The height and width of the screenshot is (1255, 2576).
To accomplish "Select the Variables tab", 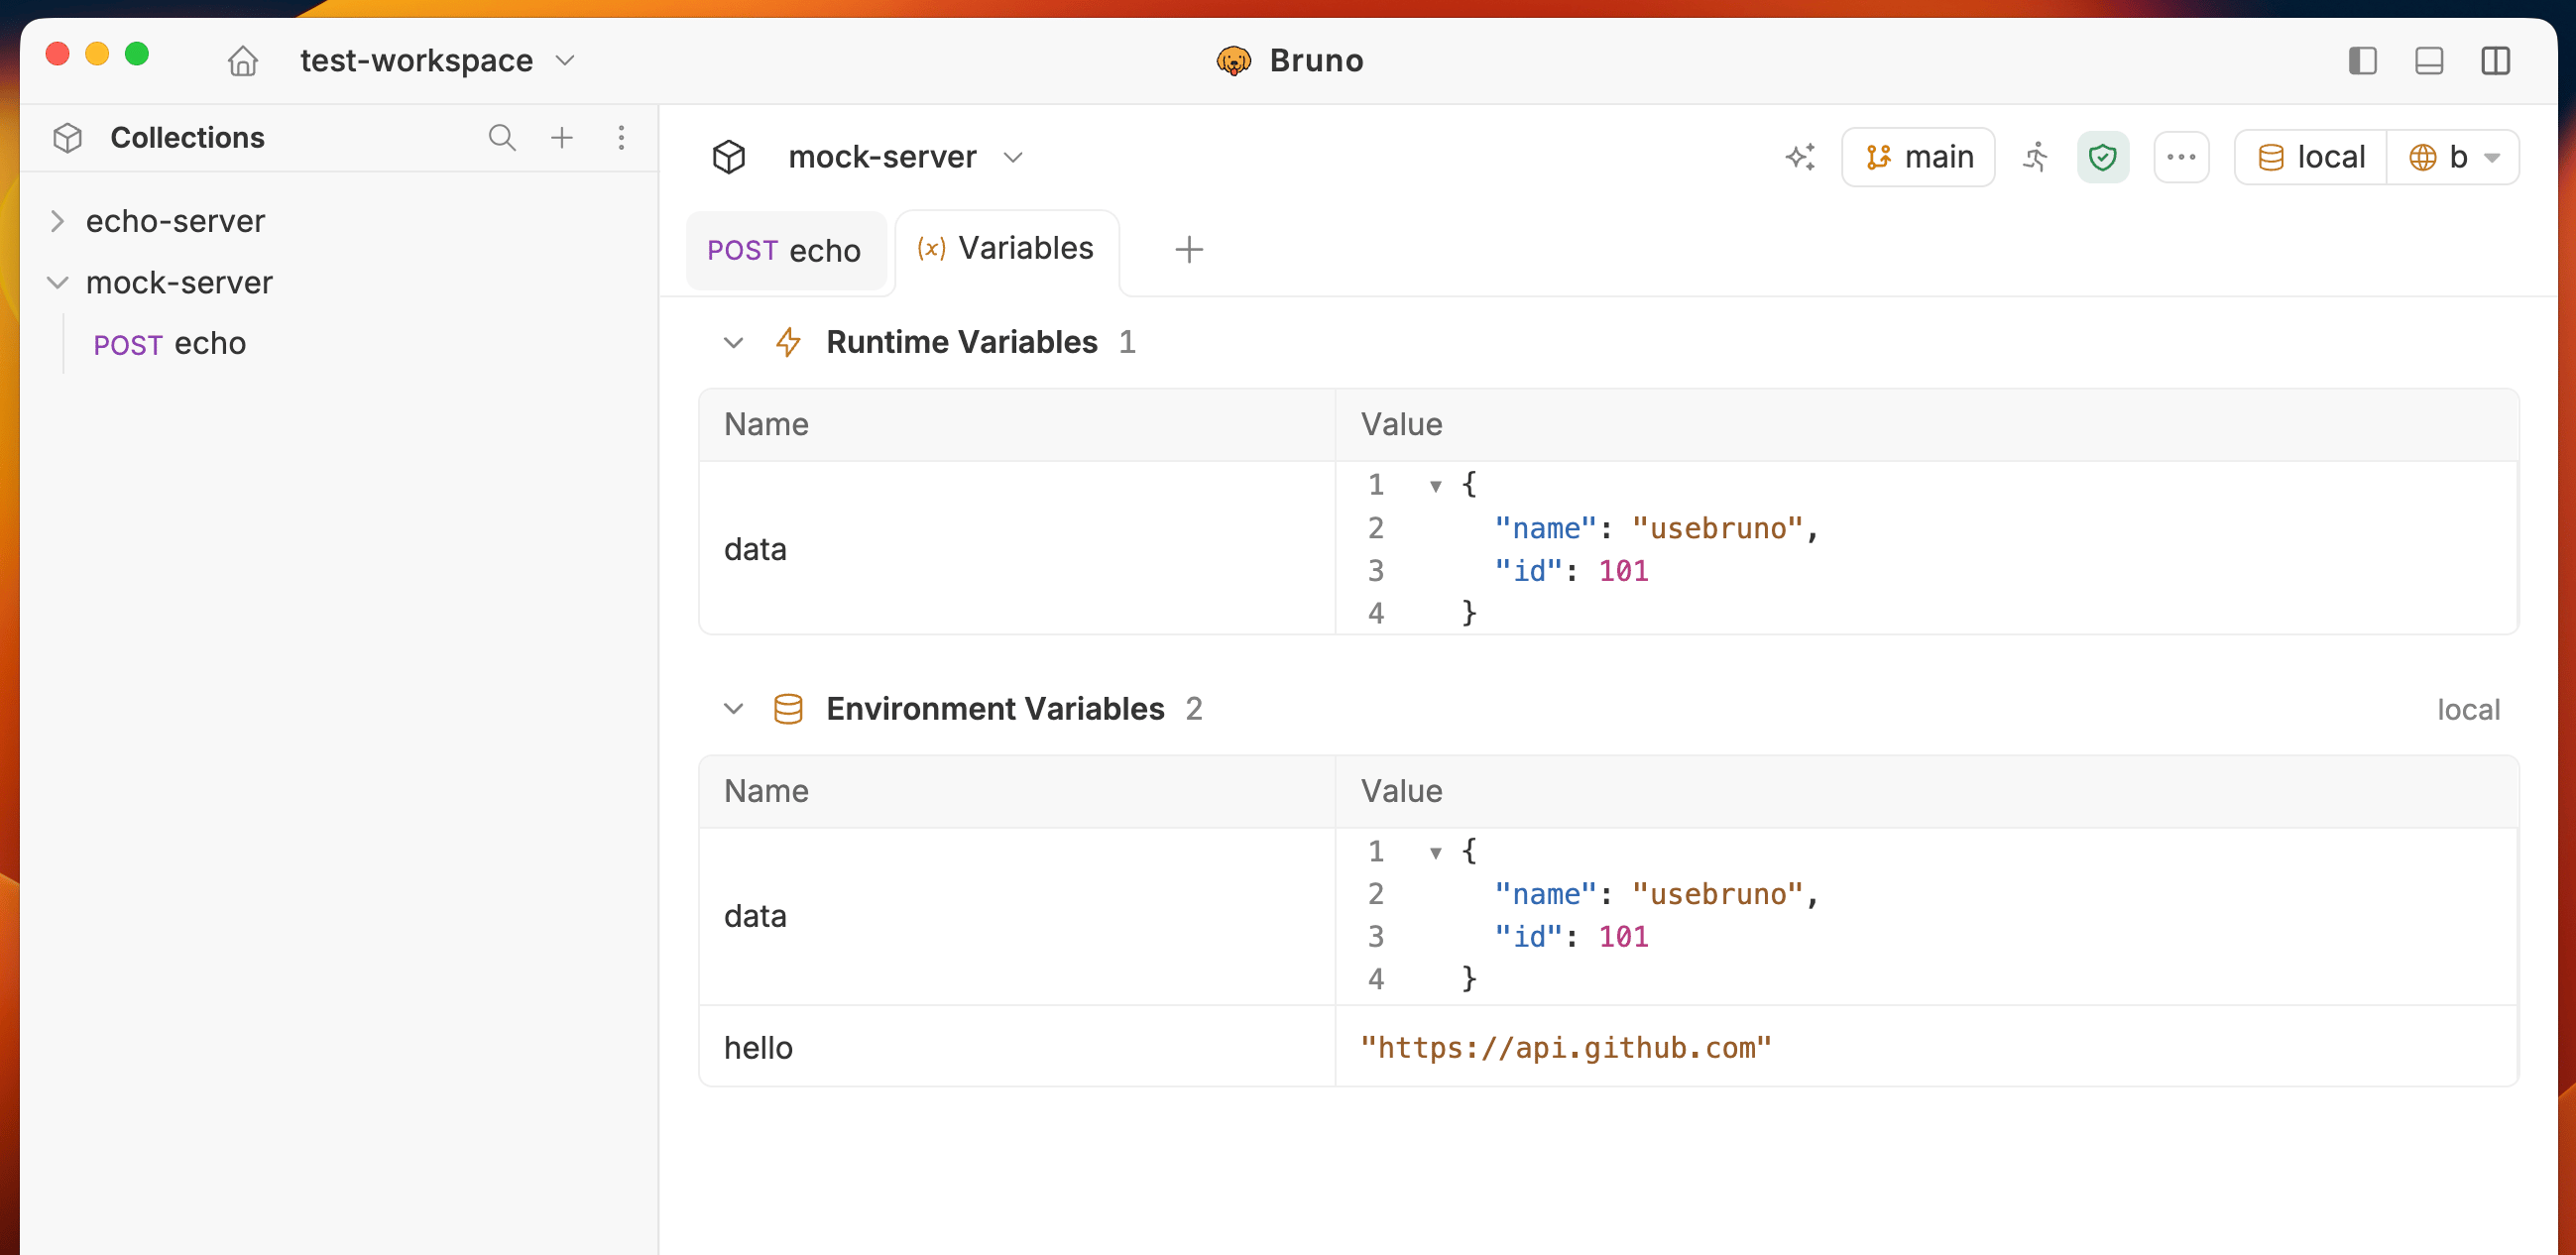I will pyautogui.click(x=1006, y=248).
